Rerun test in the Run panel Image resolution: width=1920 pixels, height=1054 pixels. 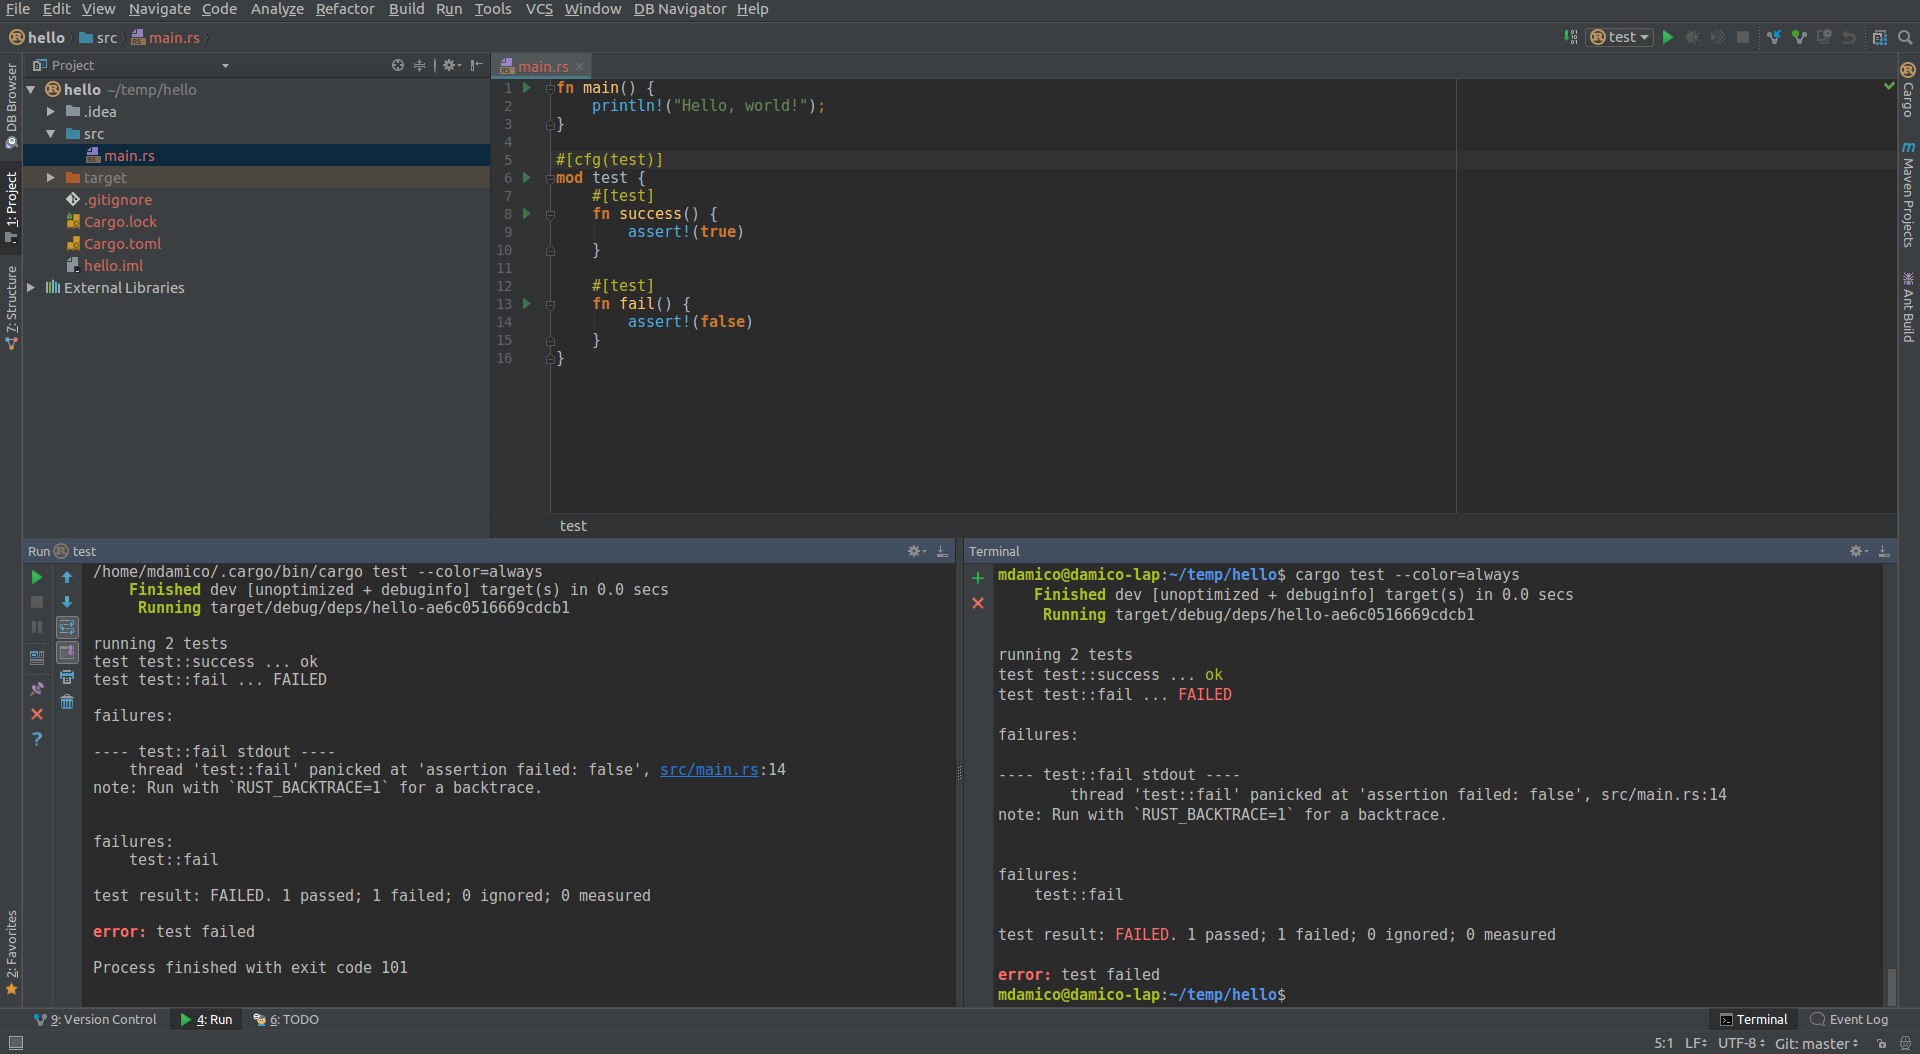tap(37, 577)
